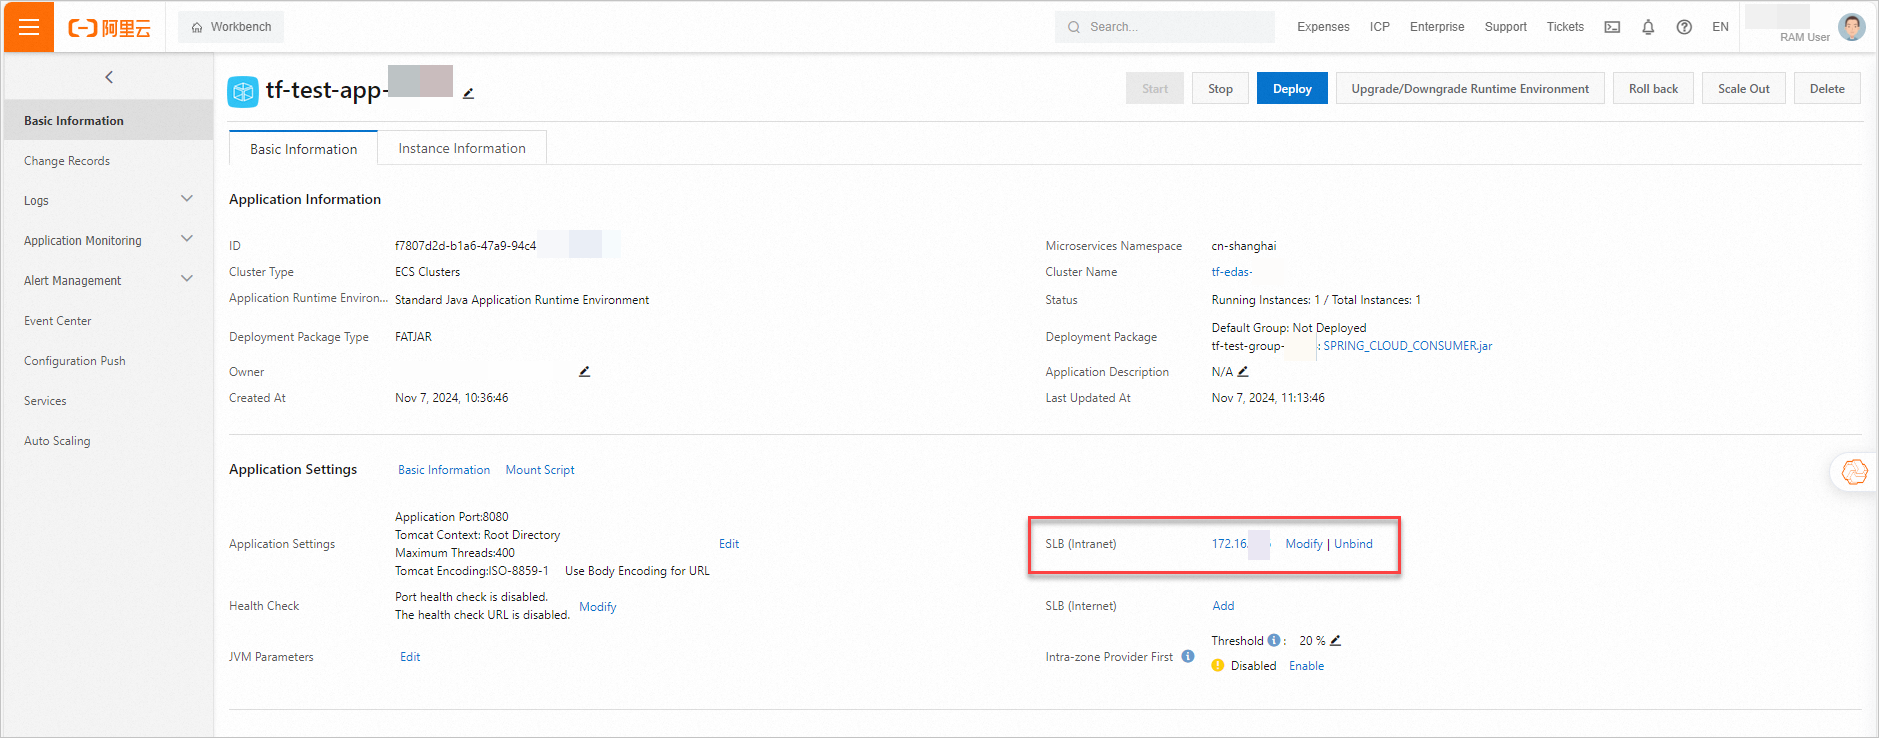This screenshot has height=738, width=1879.
Task: Open the ICP menu
Action: point(1380,27)
